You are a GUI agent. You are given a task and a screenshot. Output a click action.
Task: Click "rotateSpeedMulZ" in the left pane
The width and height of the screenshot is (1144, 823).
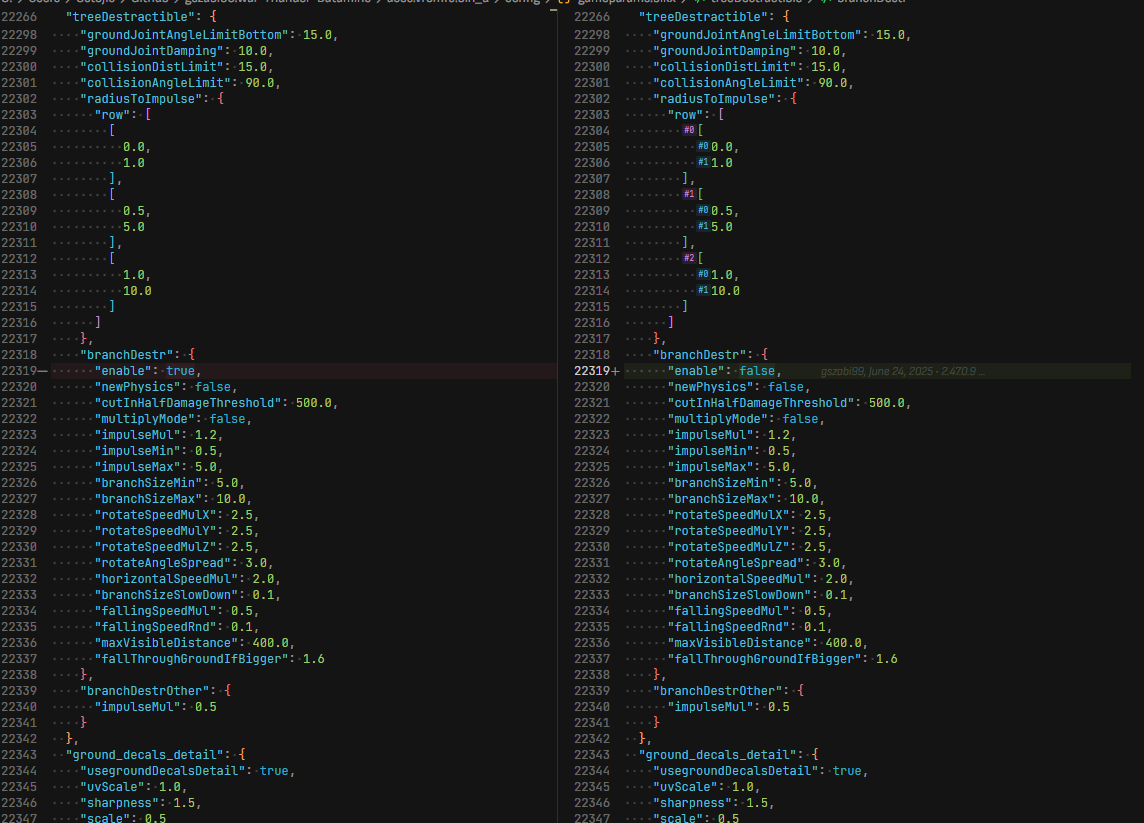click(x=155, y=547)
